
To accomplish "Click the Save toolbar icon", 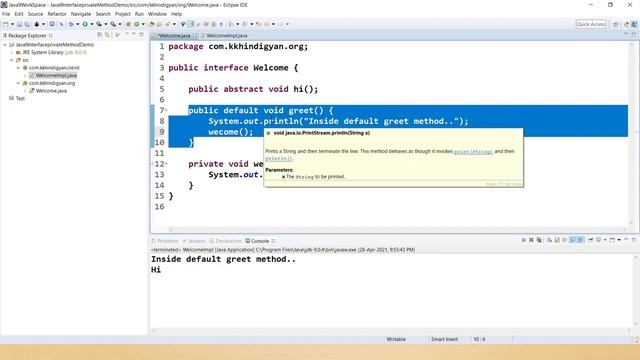I will point(19,24).
